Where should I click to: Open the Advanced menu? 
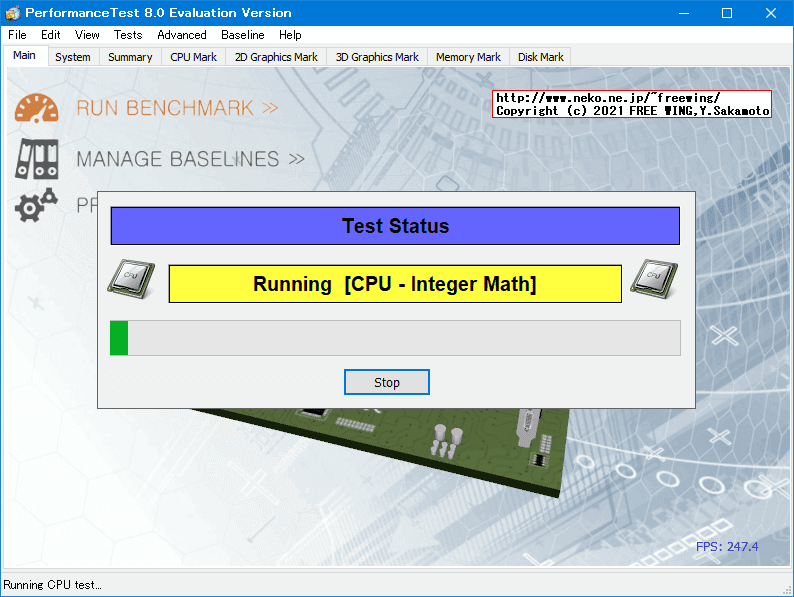click(182, 35)
